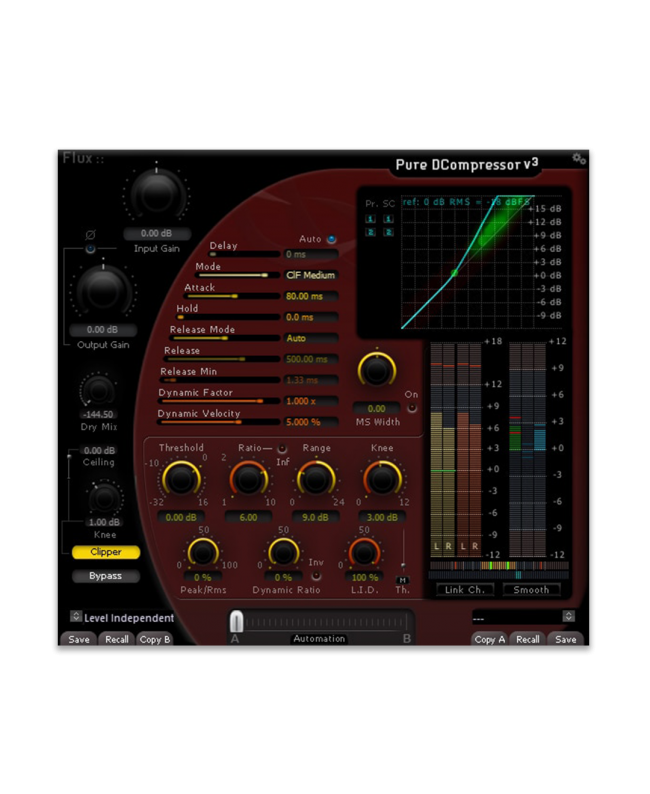
Task: Click the Bypass button
Action: click(106, 576)
